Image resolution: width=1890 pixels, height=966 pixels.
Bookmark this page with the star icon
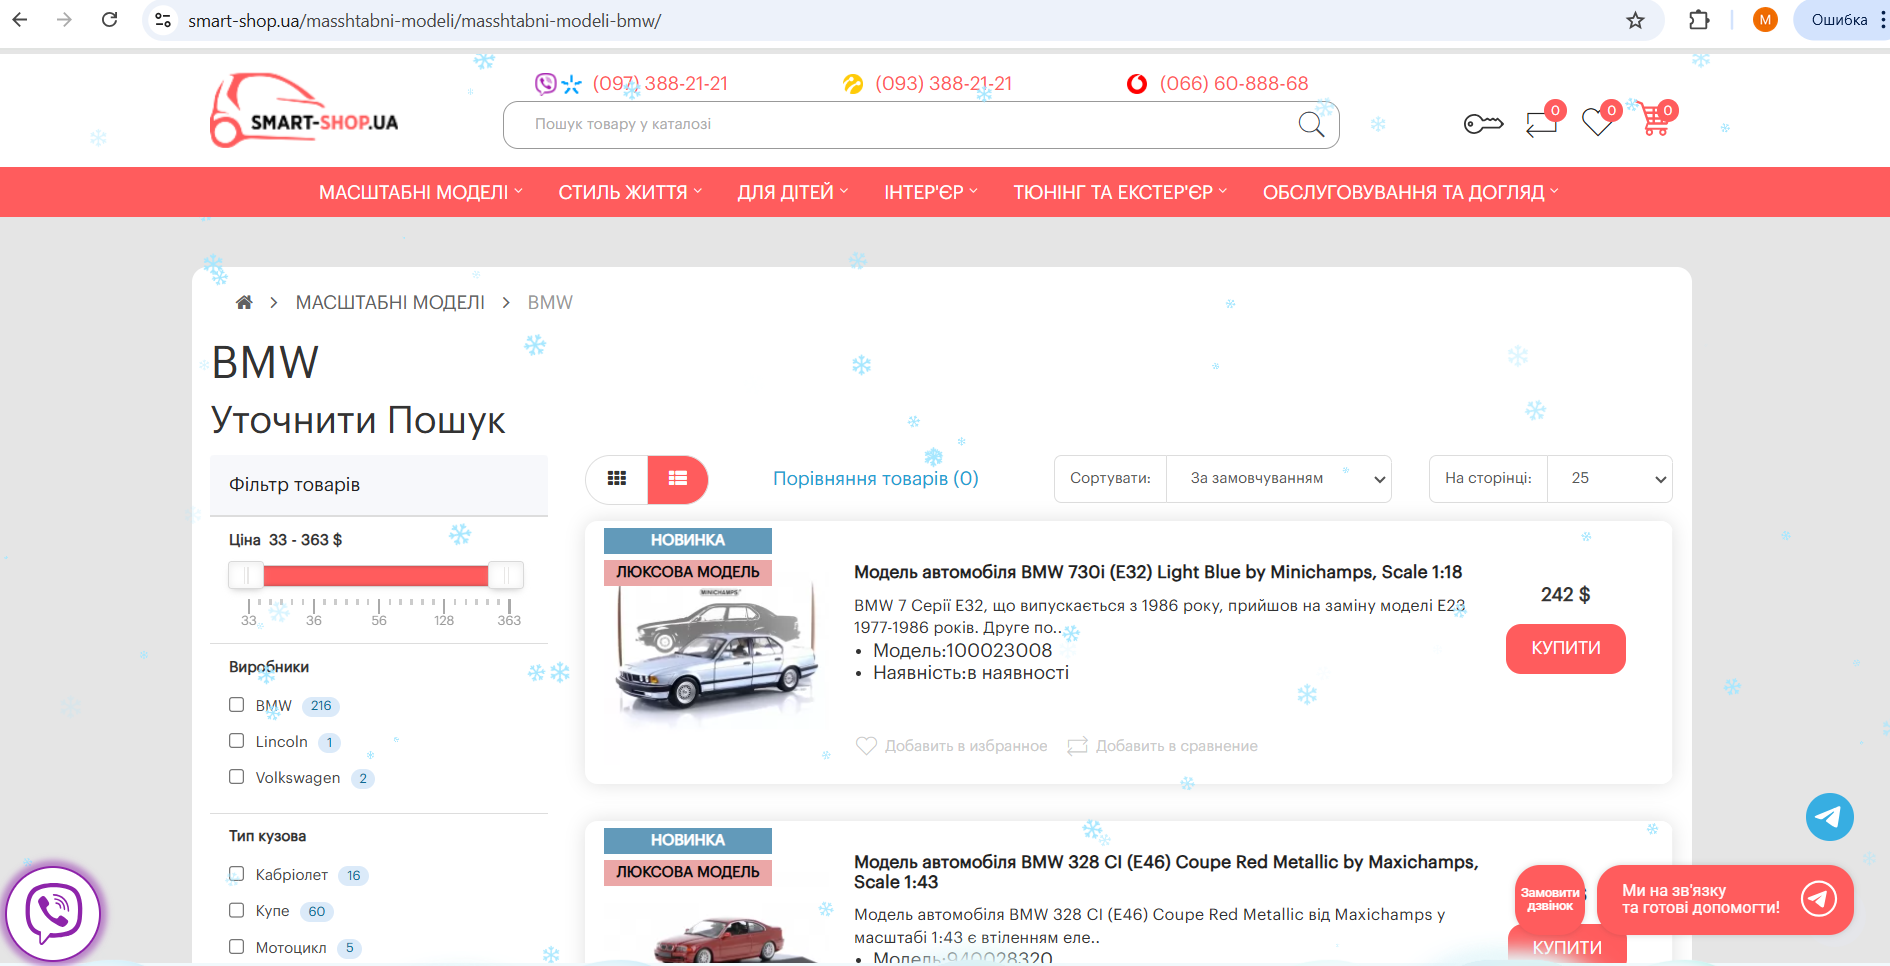(1635, 20)
